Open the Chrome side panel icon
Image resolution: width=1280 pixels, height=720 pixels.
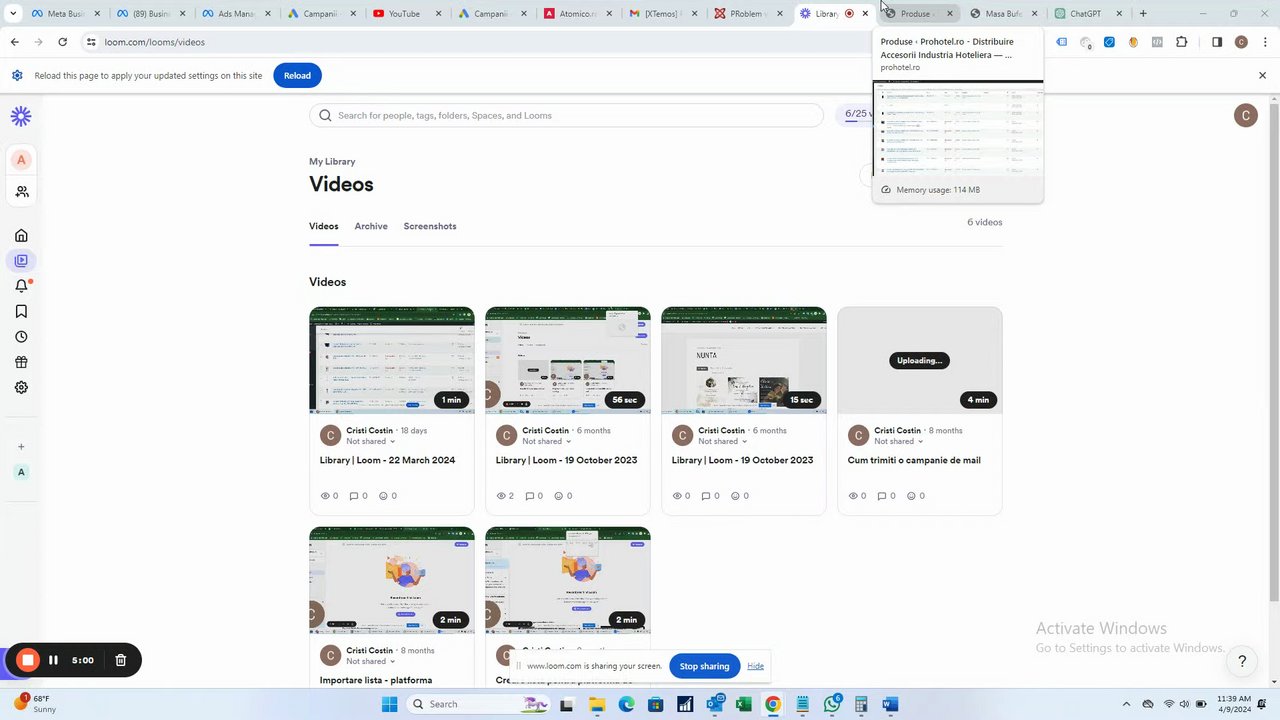(x=1217, y=42)
